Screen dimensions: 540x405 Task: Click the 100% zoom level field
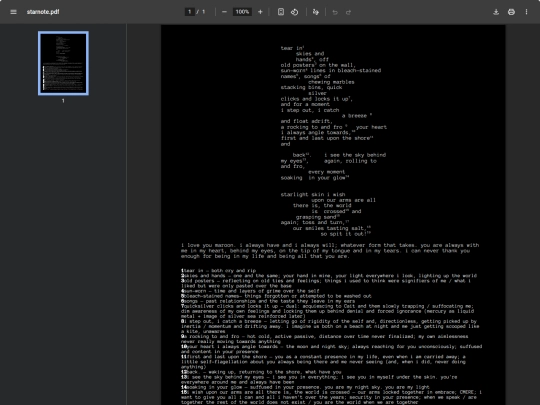point(242,12)
